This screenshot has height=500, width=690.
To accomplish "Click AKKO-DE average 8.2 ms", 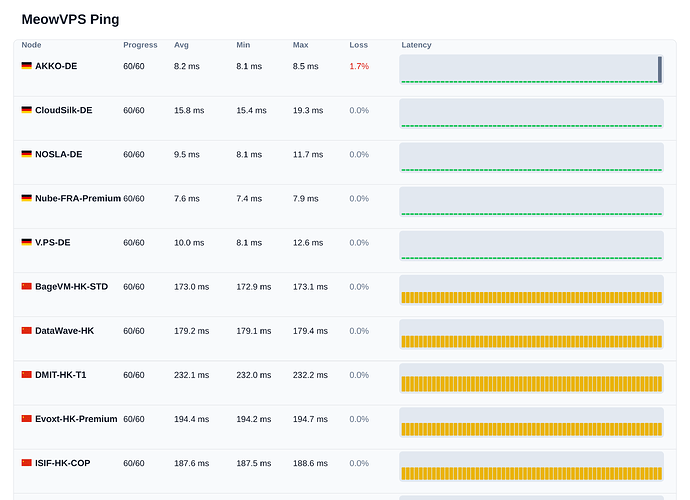I will point(187,66).
